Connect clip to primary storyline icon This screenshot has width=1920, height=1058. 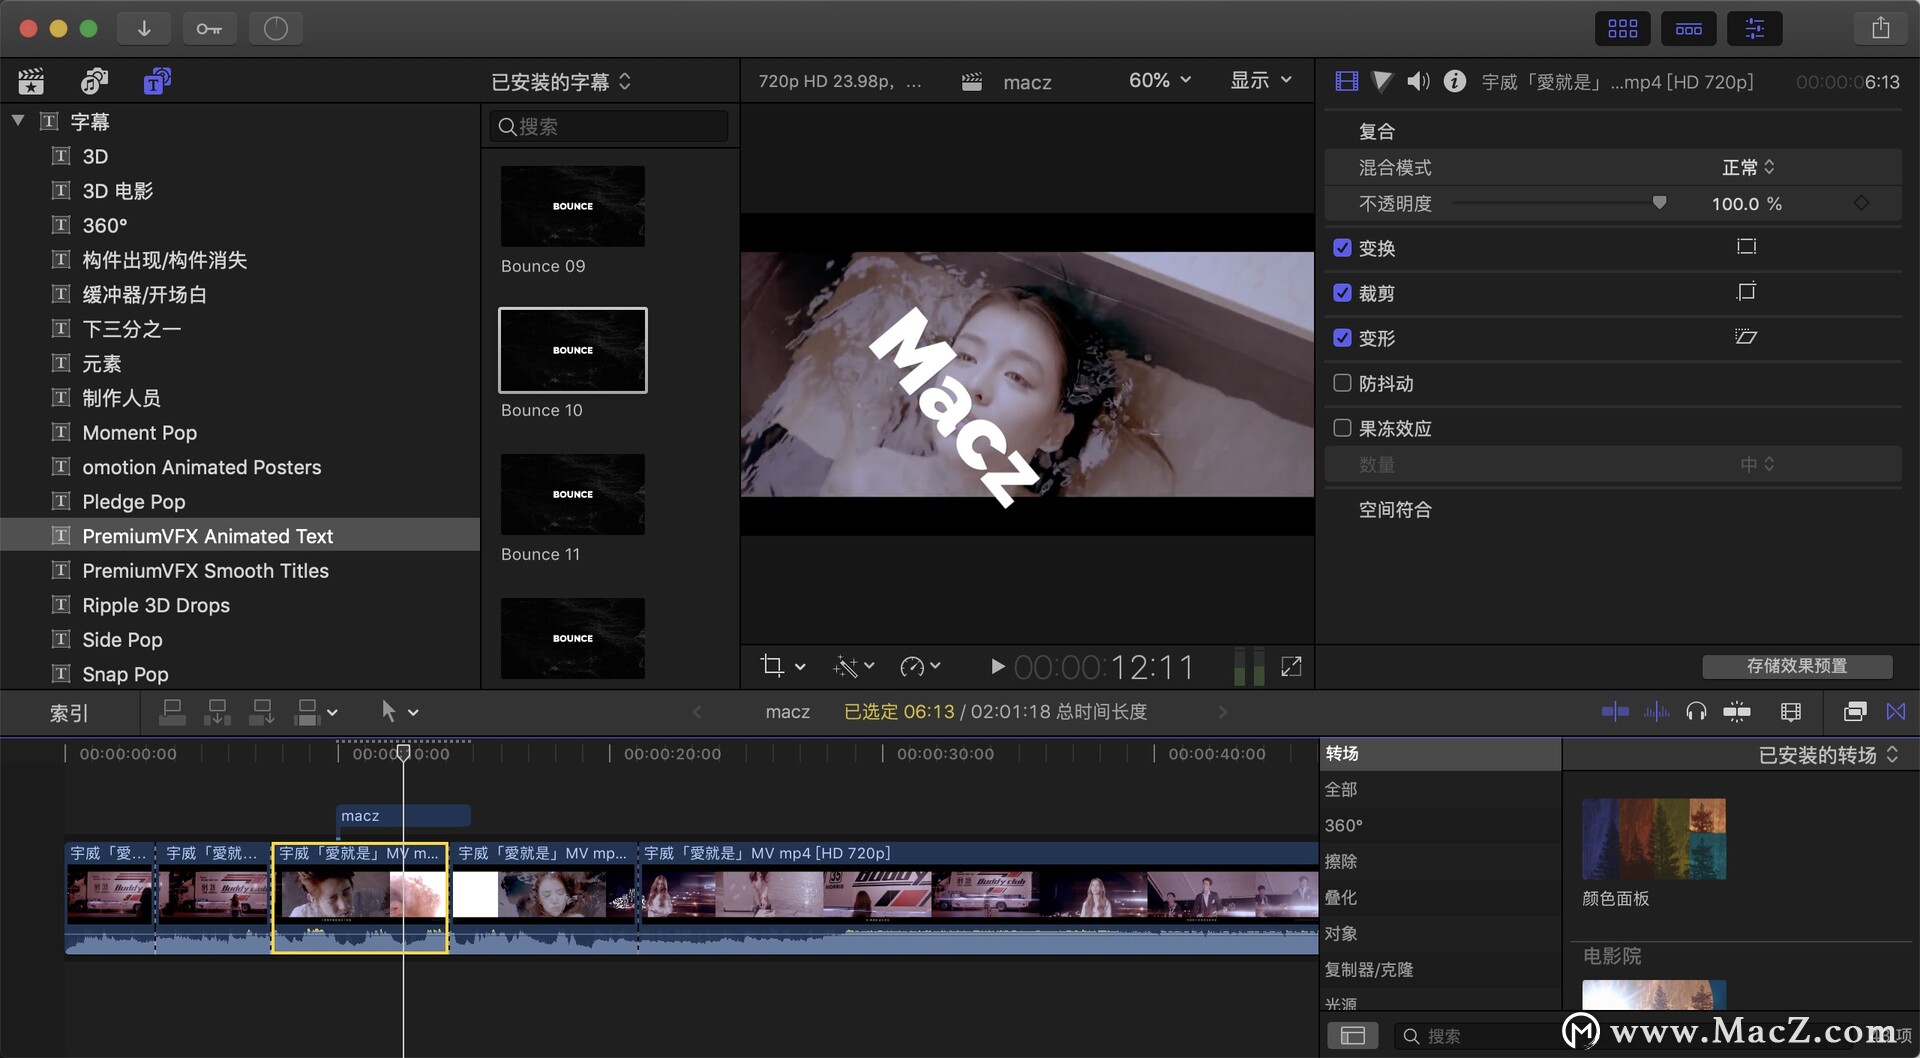(172, 712)
